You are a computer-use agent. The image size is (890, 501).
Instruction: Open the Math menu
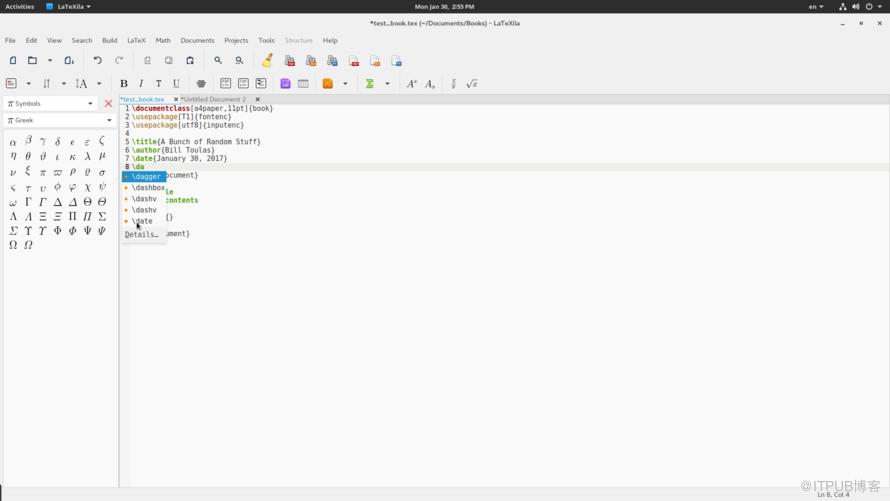point(163,41)
